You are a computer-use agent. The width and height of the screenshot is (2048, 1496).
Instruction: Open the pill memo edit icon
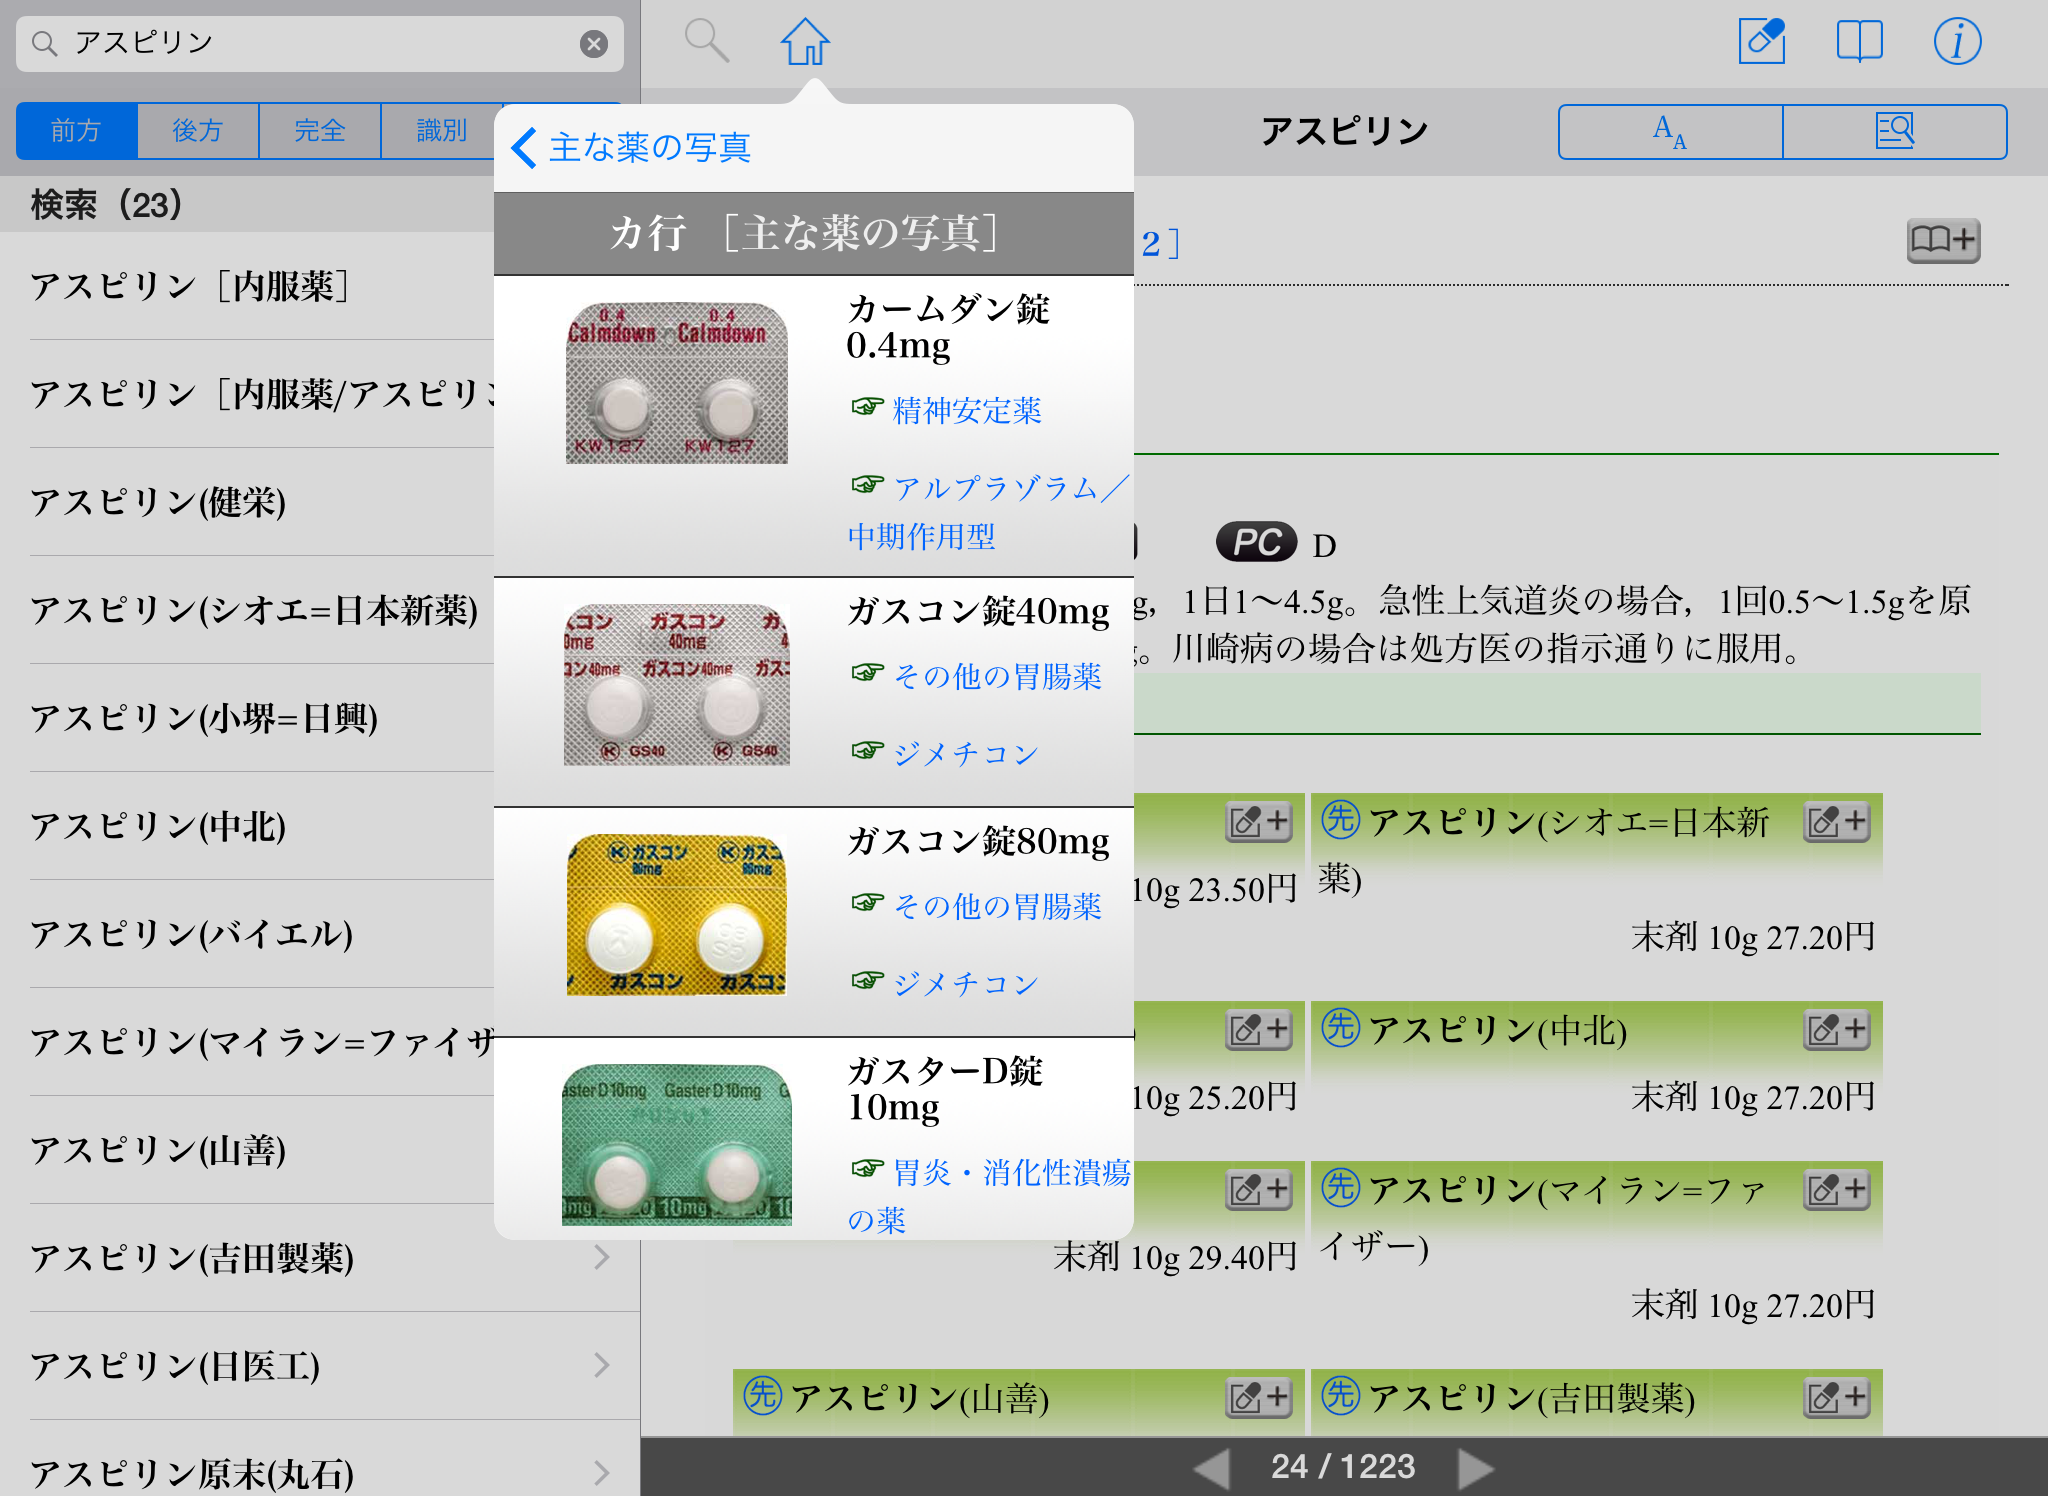pyautogui.click(x=1761, y=42)
